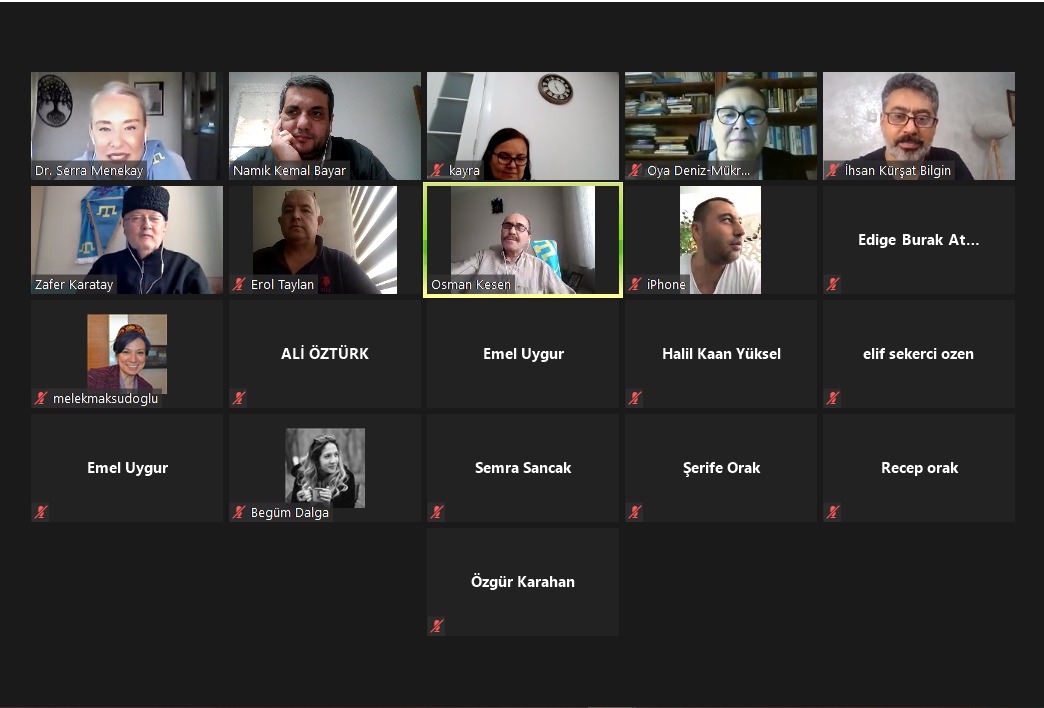Select the elif sekerci ozen participant tile

pos(919,354)
